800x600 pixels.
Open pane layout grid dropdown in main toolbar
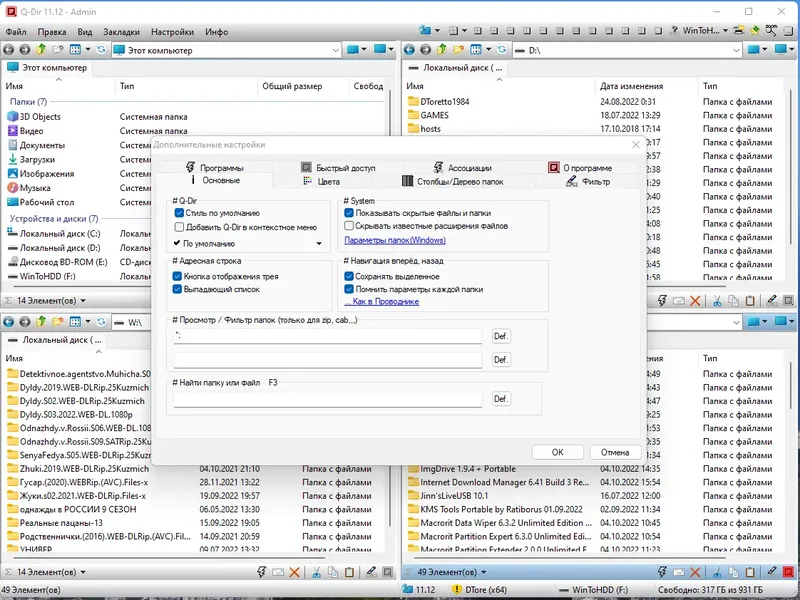[464, 31]
